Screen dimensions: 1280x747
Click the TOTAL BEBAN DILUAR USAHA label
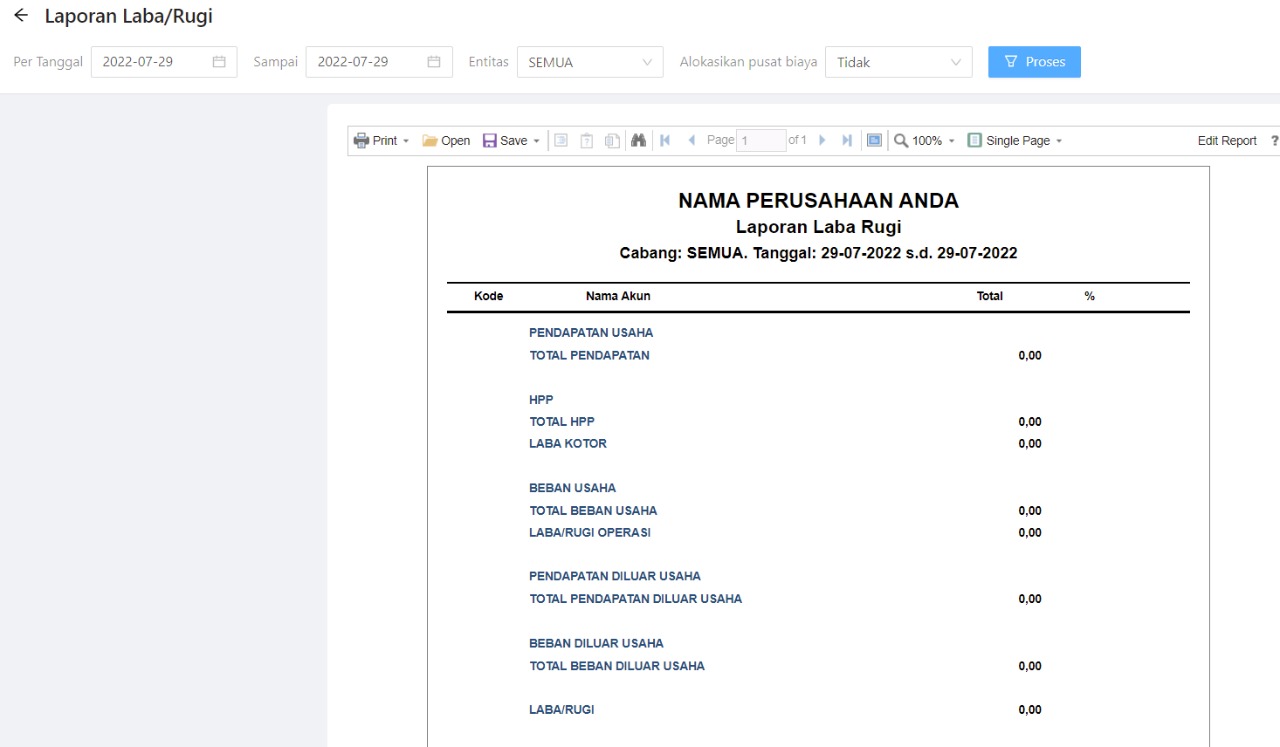click(617, 666)
